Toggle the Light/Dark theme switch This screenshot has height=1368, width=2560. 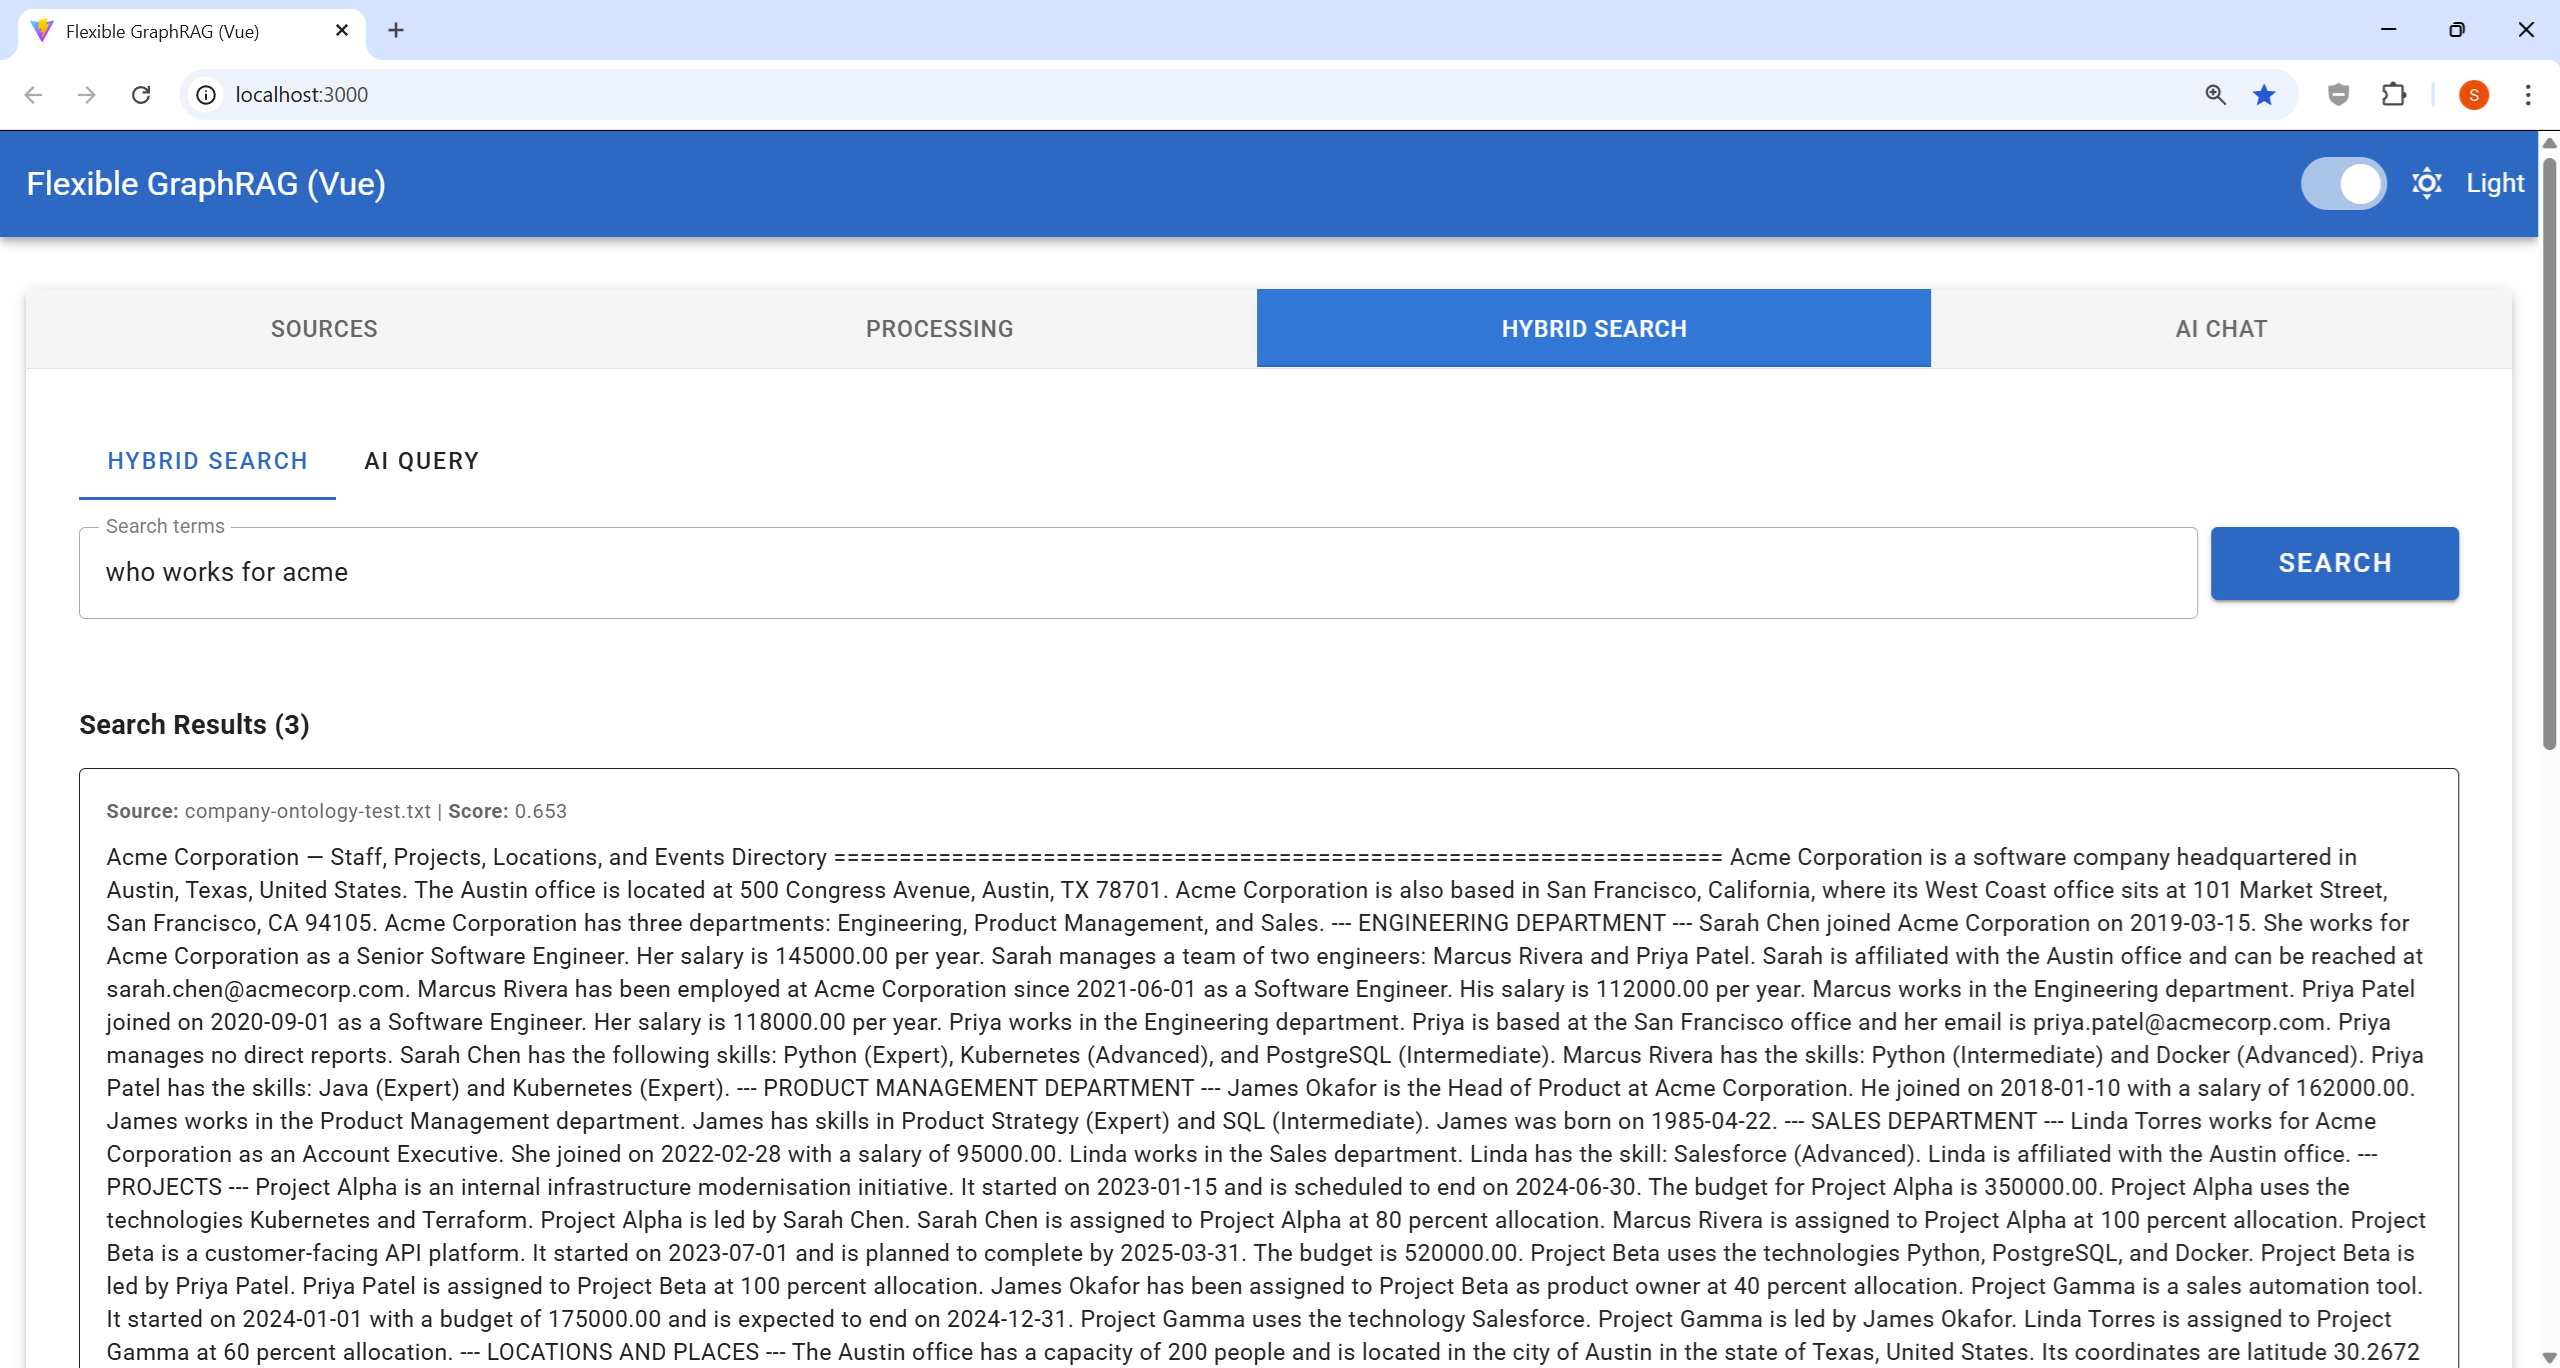coord(2343,184)
